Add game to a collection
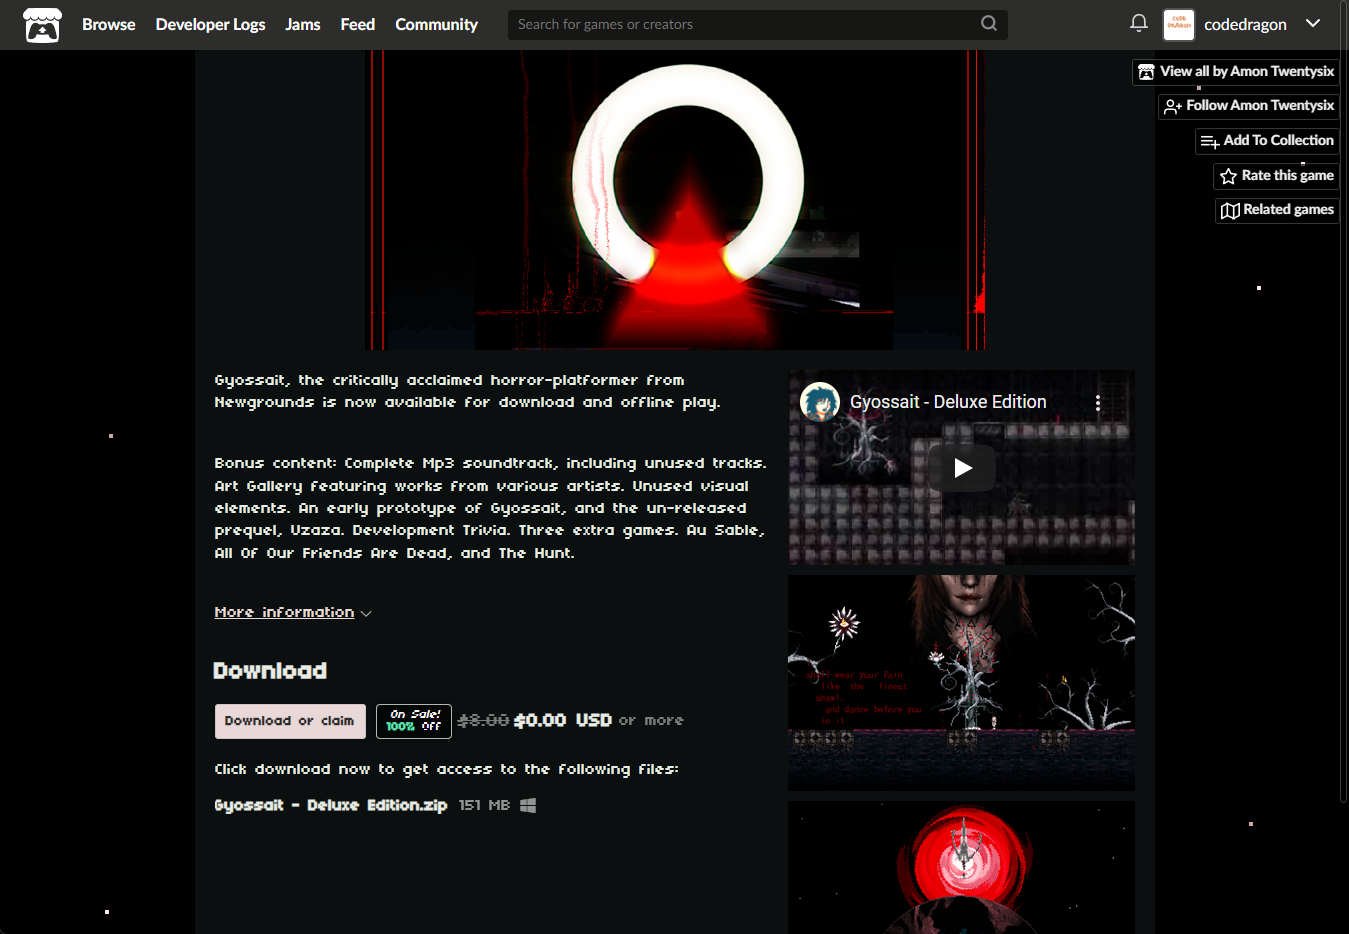The width and height of the screenshot is (1349, 934). [x=1267, y=141]
